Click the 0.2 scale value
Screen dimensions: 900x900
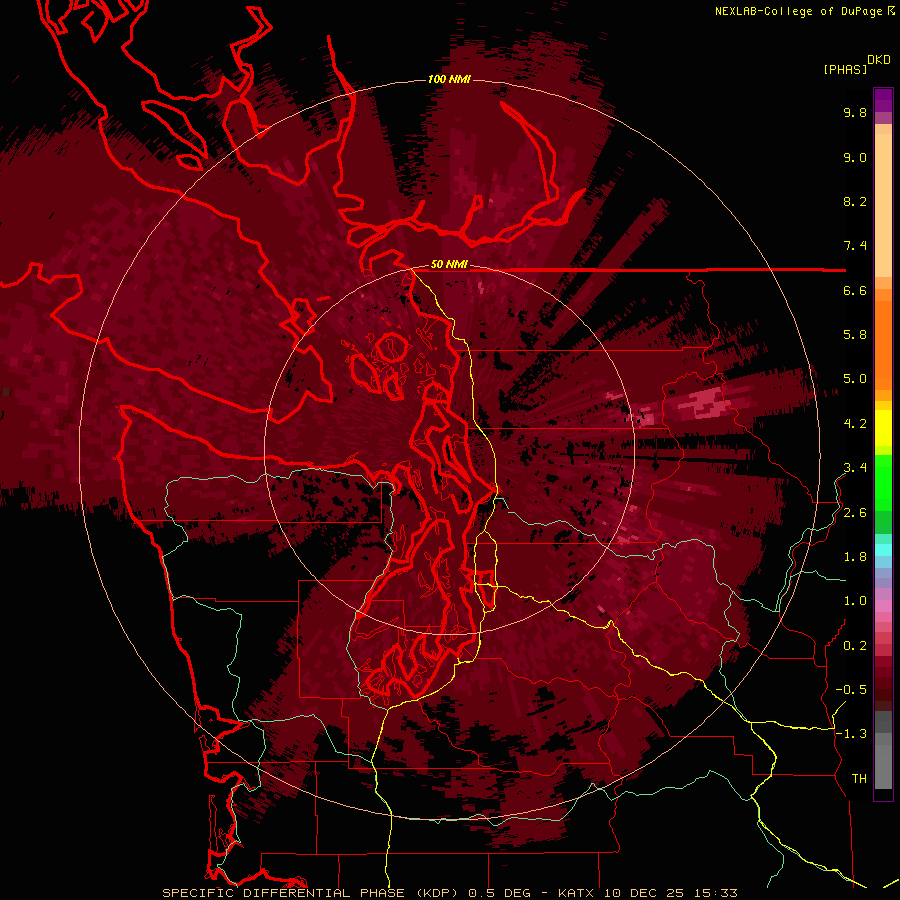click(855, 646)
